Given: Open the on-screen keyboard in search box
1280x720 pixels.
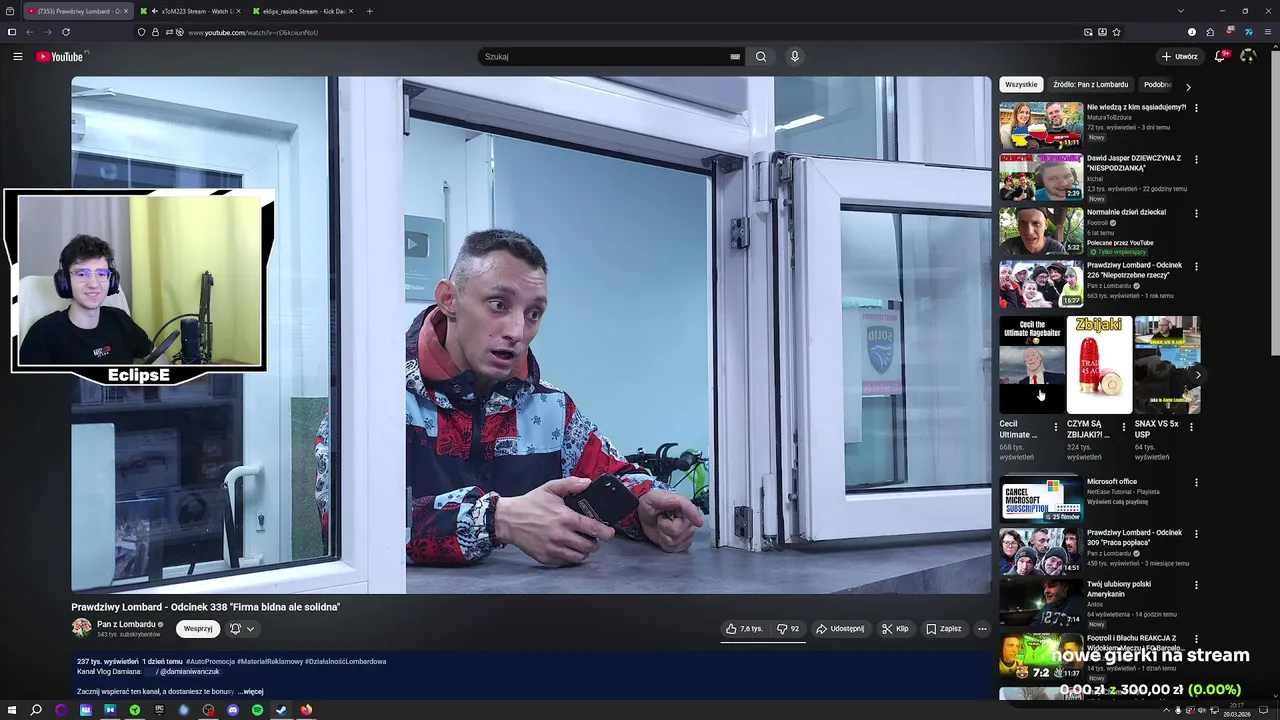Looking at the screenshot, I should (735, 57).
